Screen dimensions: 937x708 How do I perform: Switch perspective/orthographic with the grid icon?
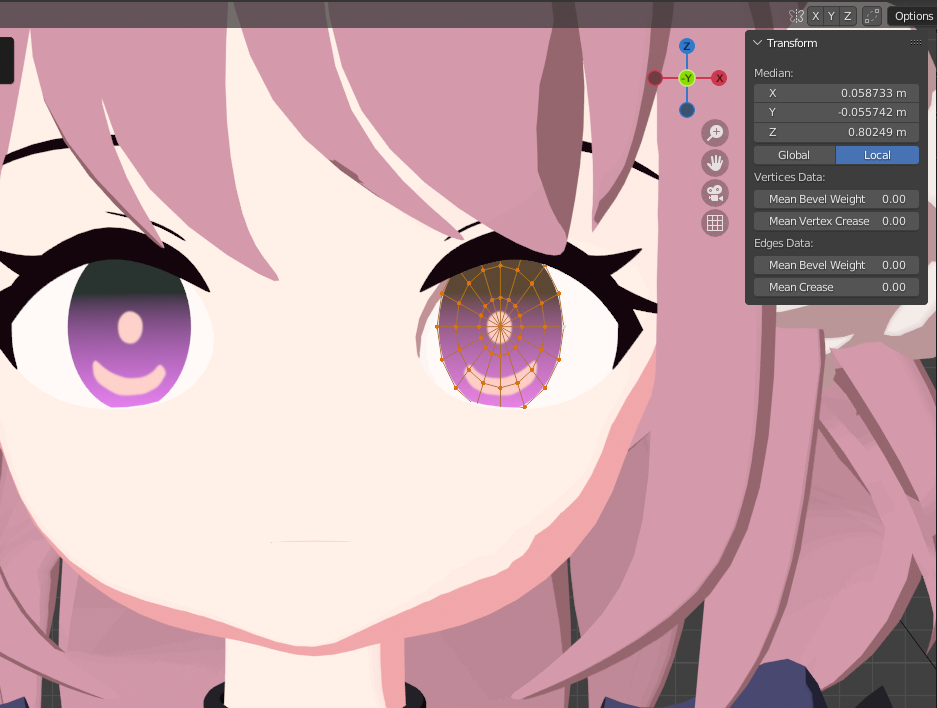coord(715,223)
